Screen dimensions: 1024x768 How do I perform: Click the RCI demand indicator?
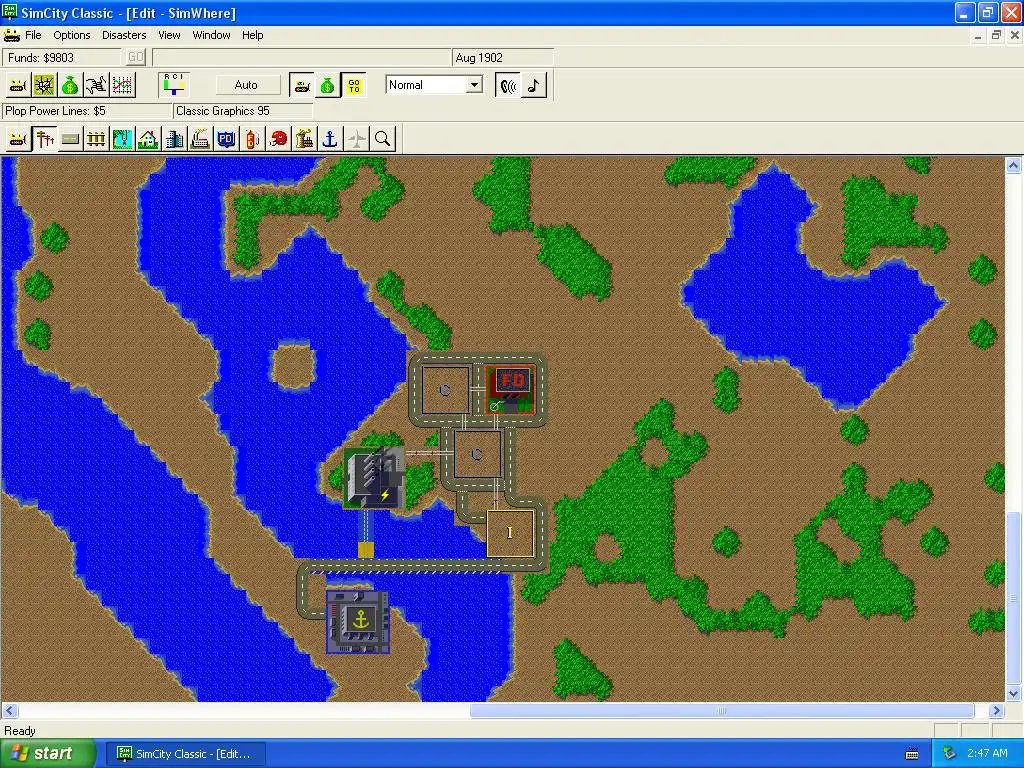(174, 86)
